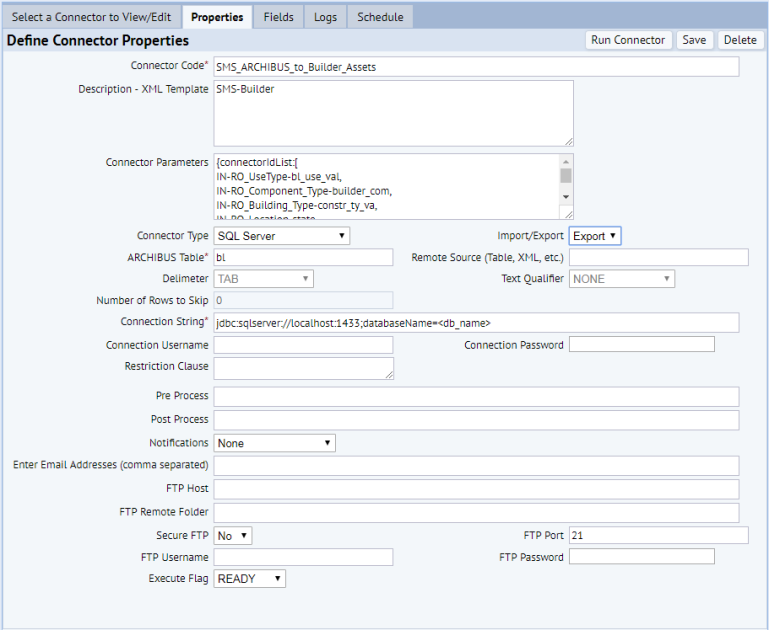Open the Schedule tab

(380, 17)
